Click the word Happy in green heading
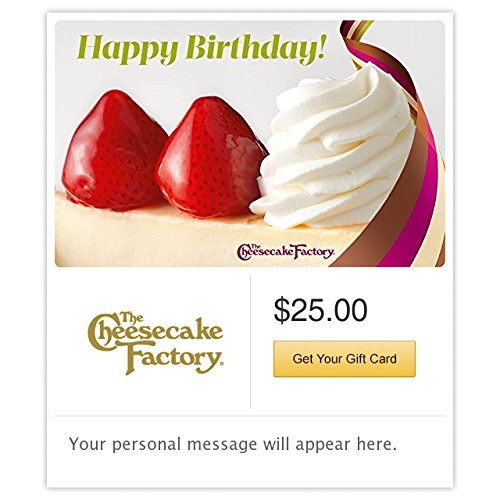The width and height of the screenshot is (500, 500). click(x=127, y=51)
